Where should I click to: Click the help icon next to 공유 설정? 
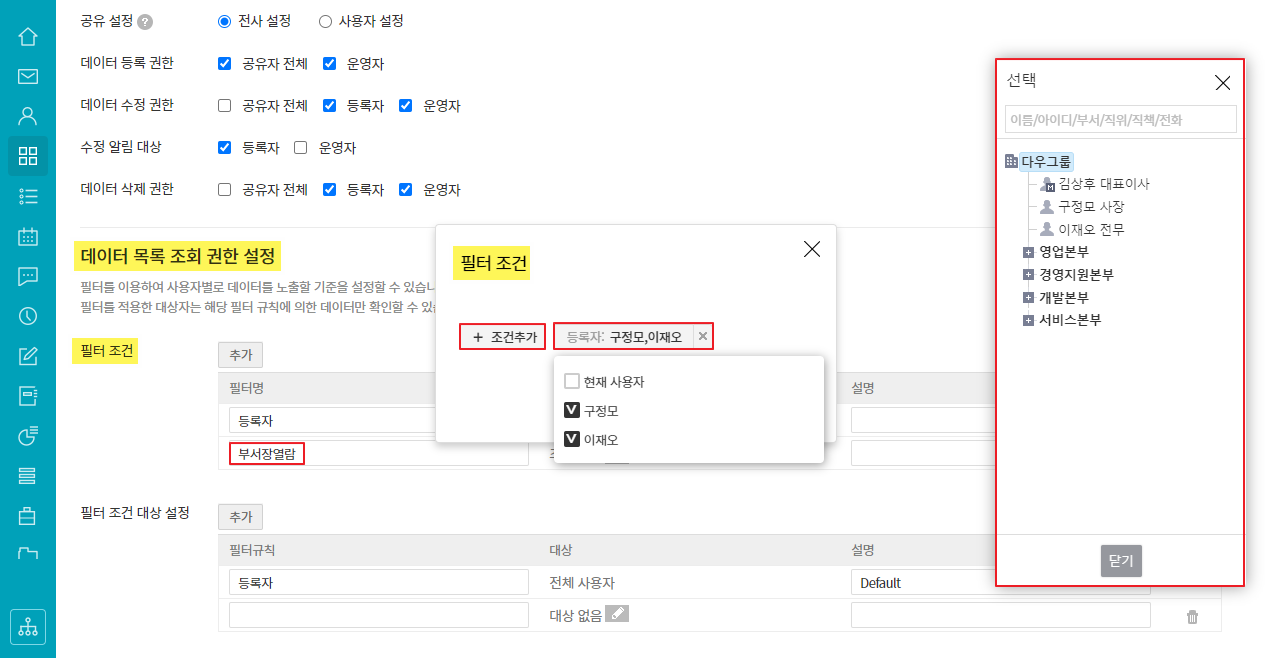(x=145, y=21)
